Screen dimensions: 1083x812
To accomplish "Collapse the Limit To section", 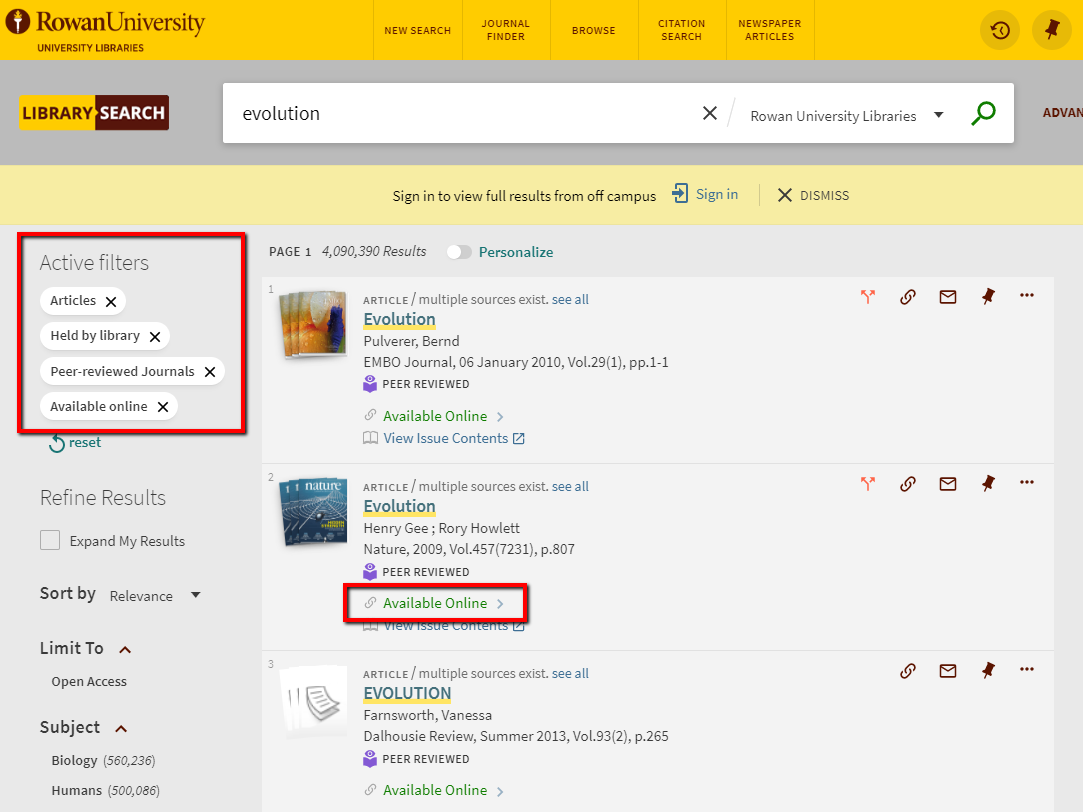I will click(125, 650).
